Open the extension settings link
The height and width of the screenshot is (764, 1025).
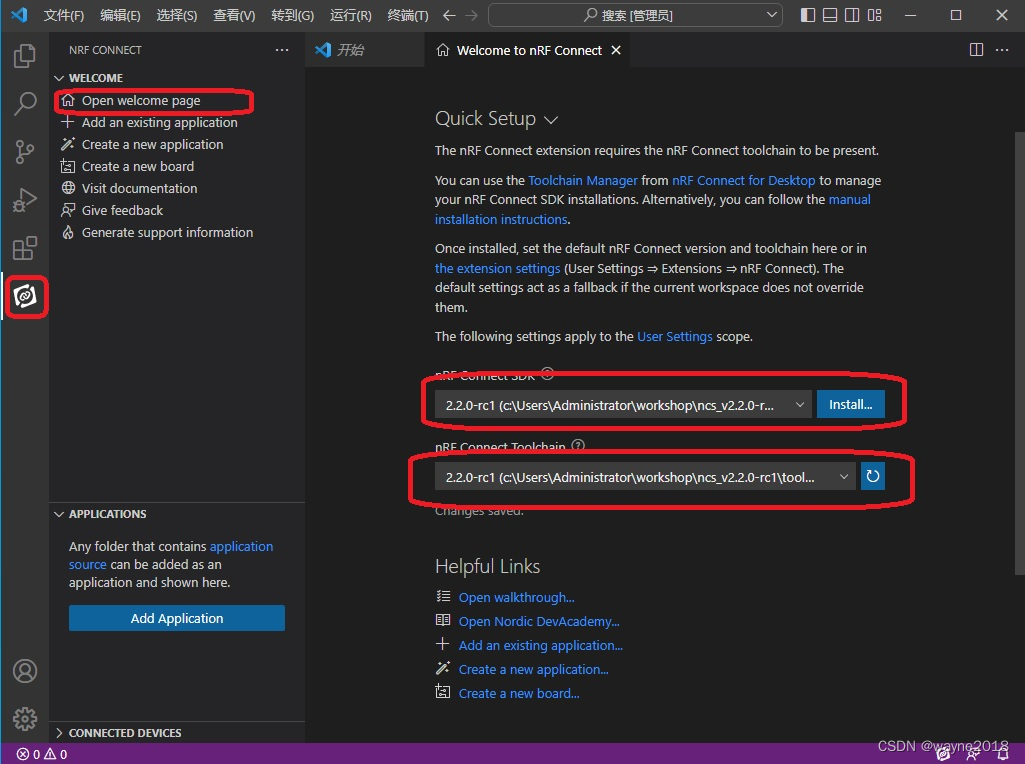497,269
